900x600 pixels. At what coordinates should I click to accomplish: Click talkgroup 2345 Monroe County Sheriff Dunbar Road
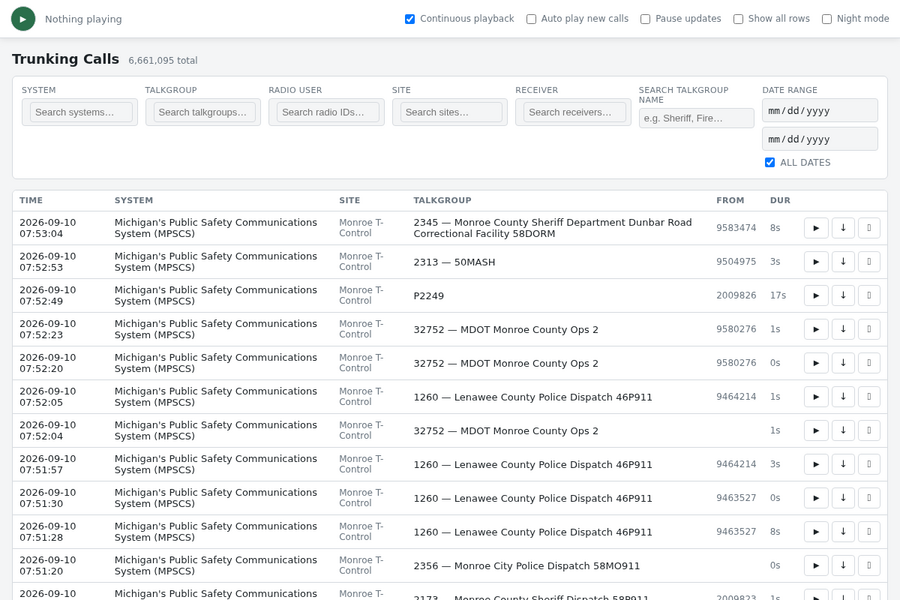[553, 228]
